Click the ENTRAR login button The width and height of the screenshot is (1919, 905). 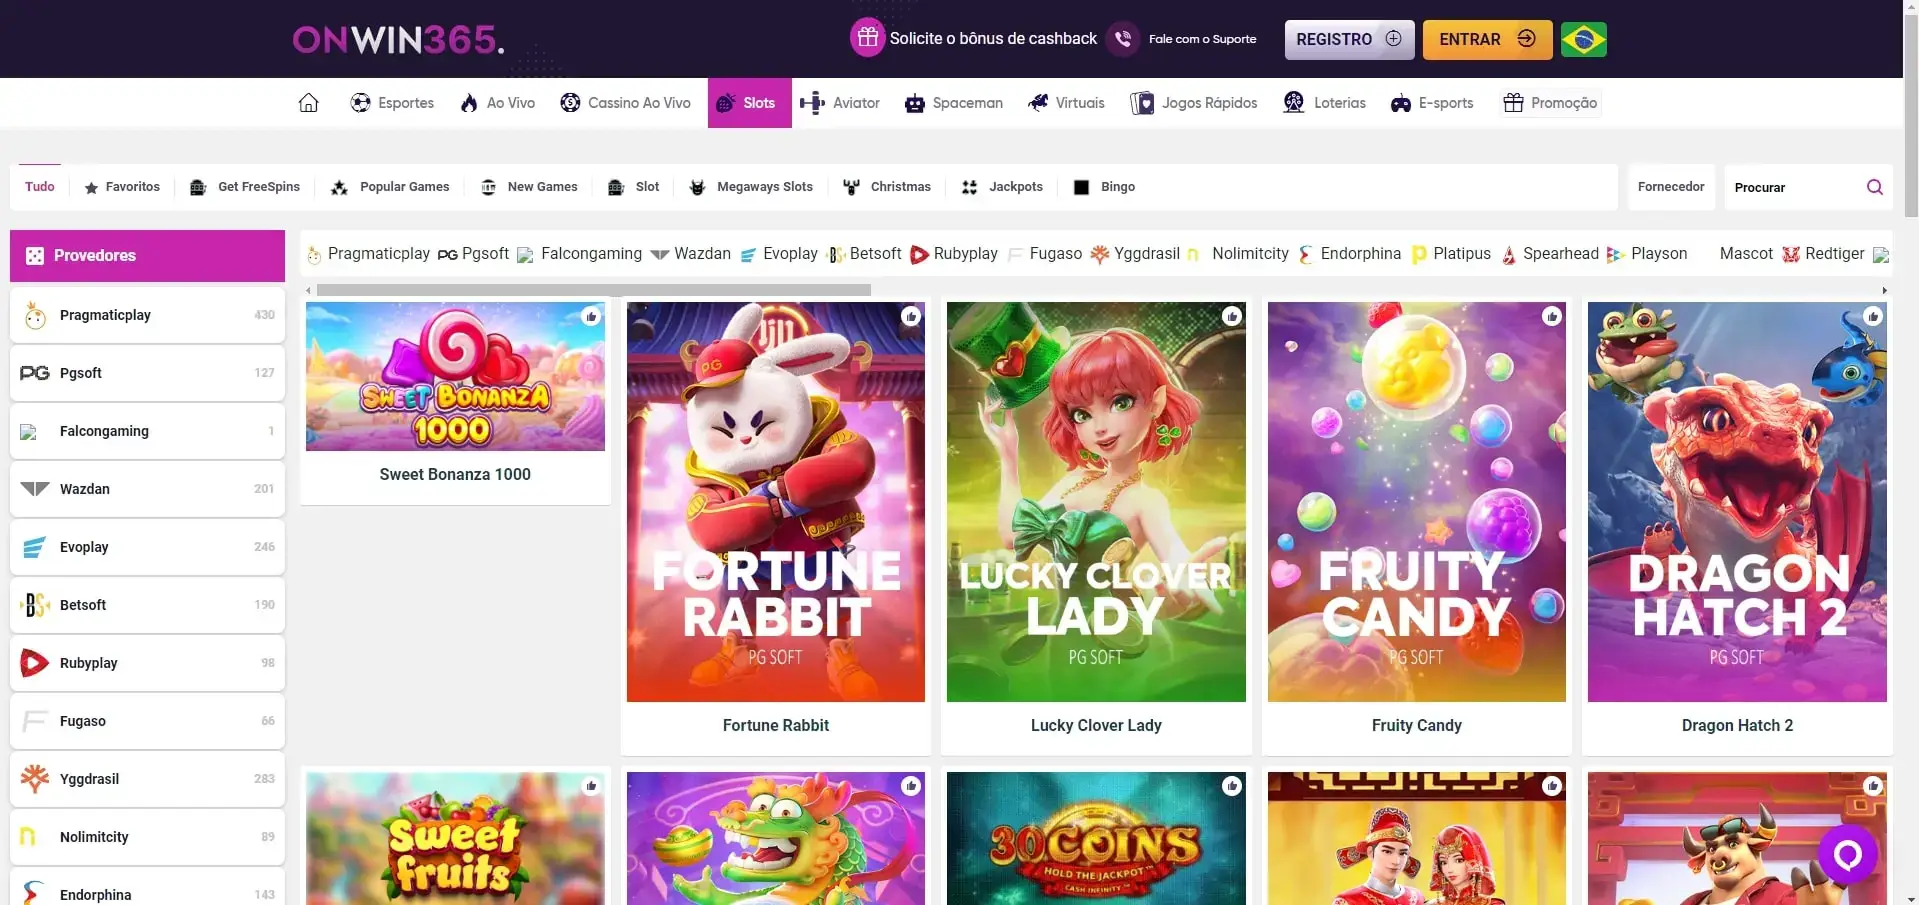tap(1486, 40)
